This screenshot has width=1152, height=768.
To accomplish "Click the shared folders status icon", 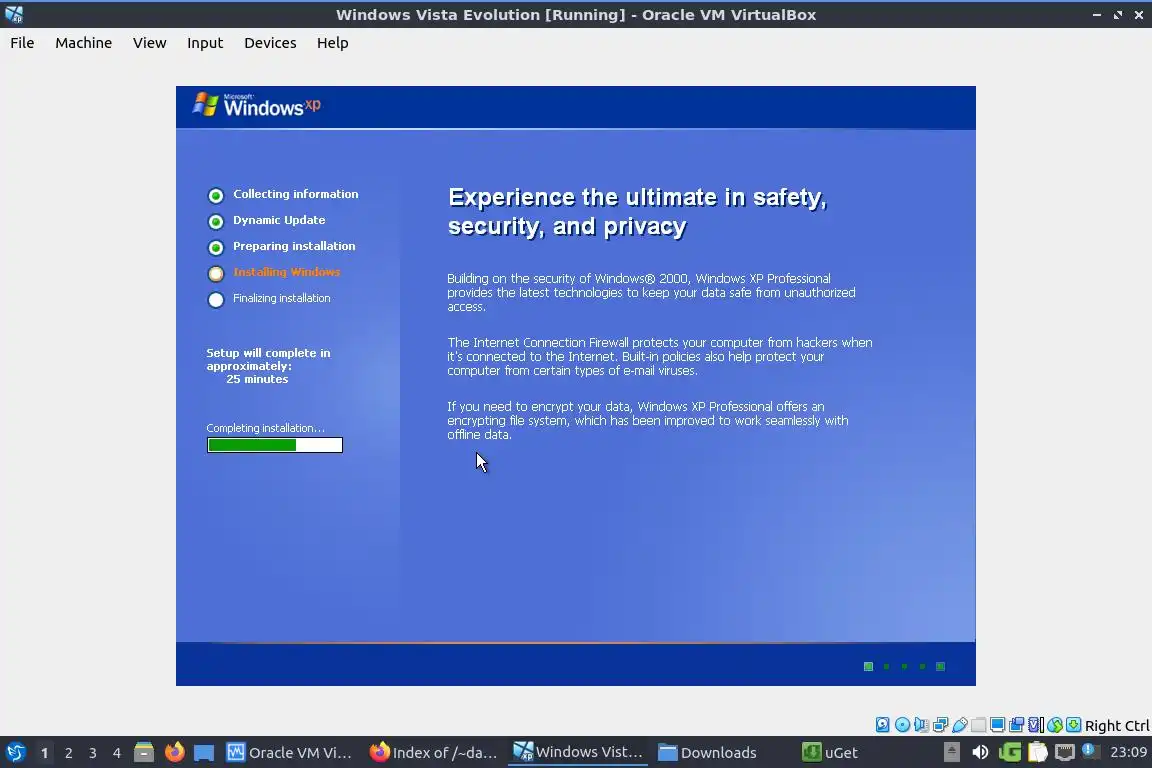I will pos(979,725).
